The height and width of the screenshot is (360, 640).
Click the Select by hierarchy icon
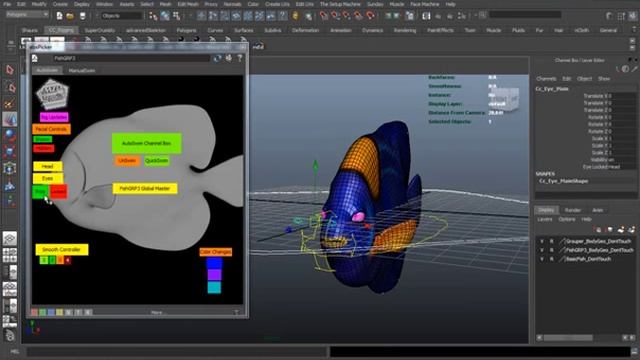point(153,16)
